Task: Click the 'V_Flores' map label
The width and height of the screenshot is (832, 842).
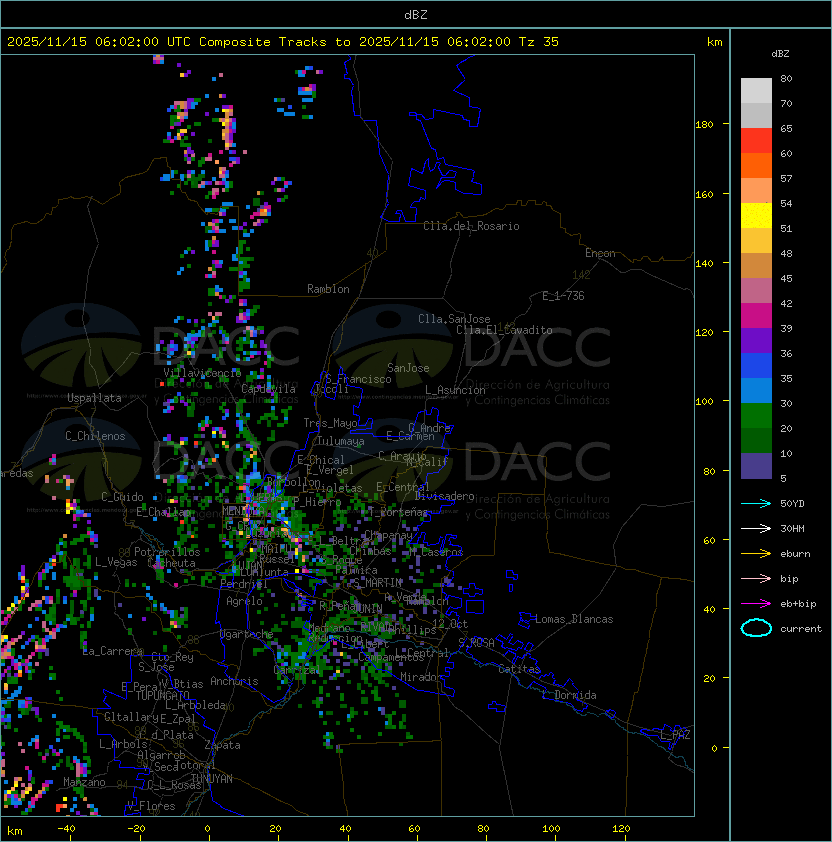Action: [151, 806]
